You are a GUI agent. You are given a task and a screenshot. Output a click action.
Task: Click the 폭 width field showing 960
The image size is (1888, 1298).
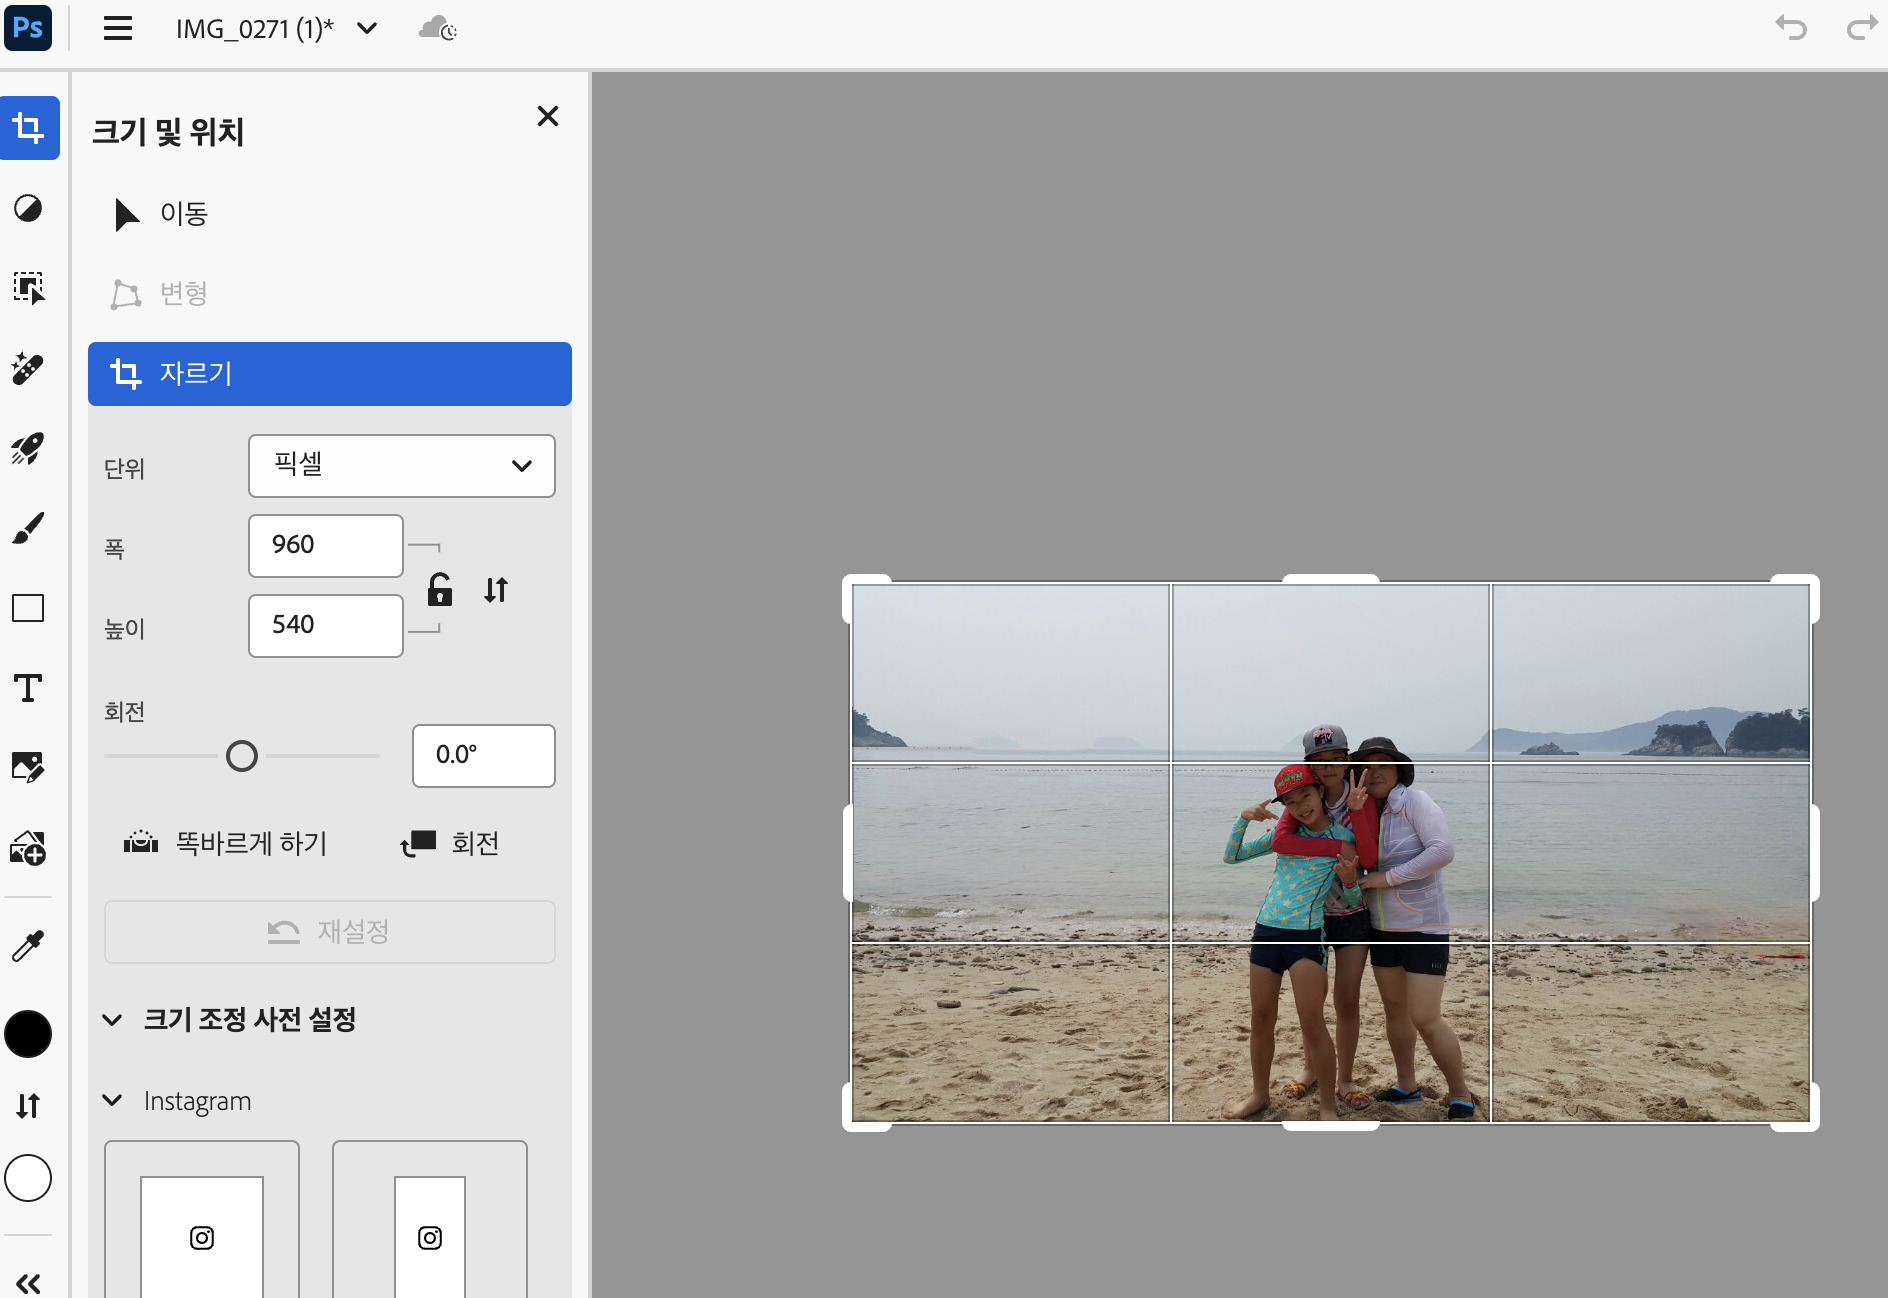(326, 546)
